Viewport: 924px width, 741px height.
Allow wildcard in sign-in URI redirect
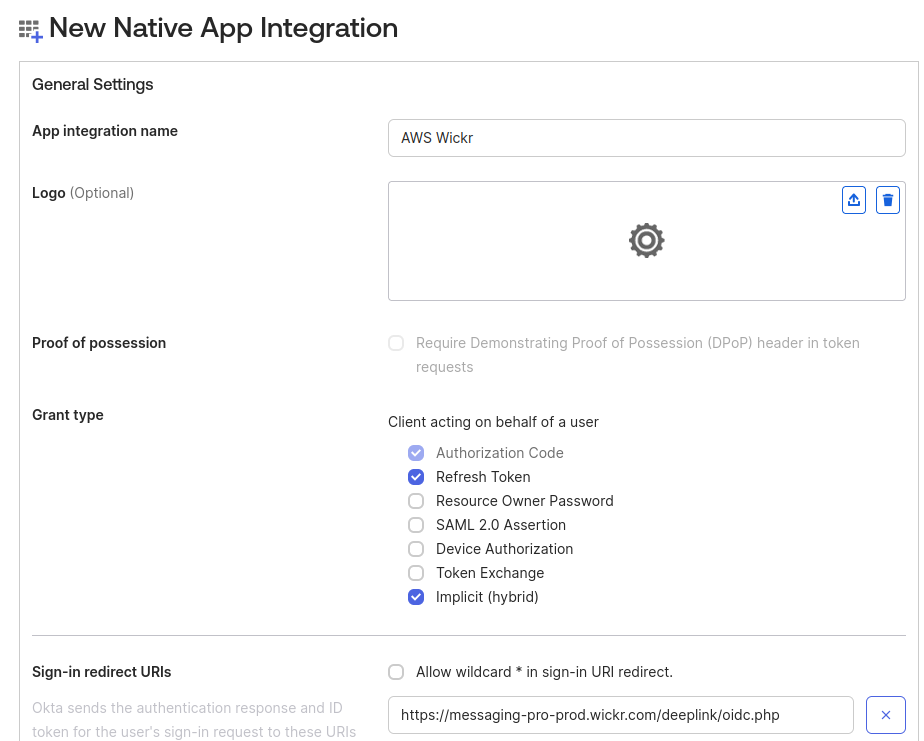tap(396, 672)
